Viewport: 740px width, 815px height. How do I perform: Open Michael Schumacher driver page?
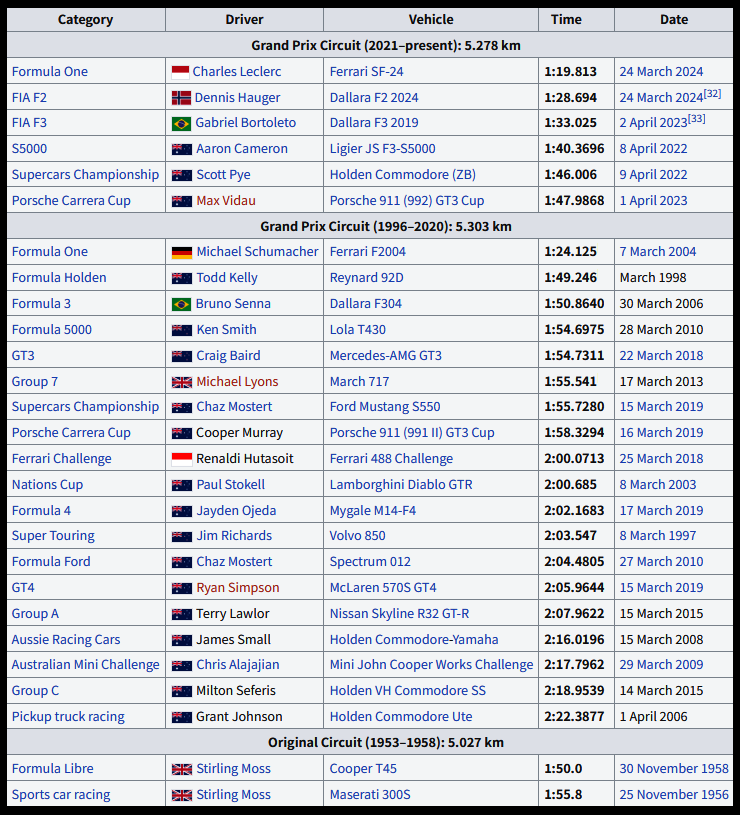point(257,252)
